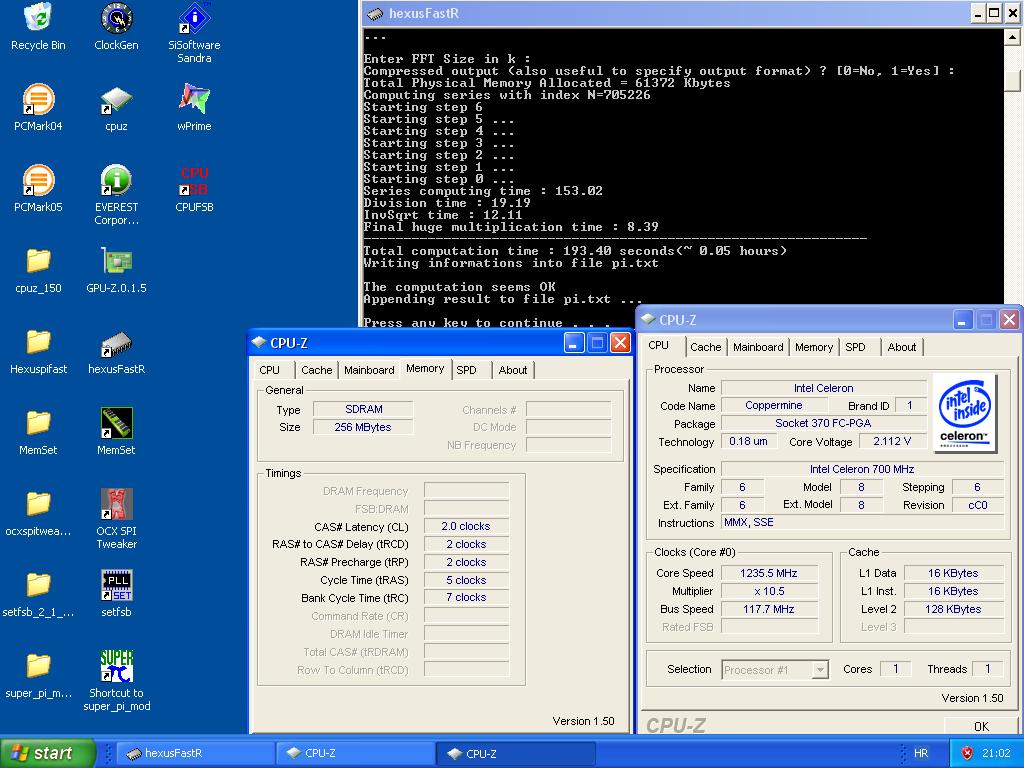Click the Bank Cycle Time 7 clocks value
The image size is (1024, 768).
click(466, 597)
